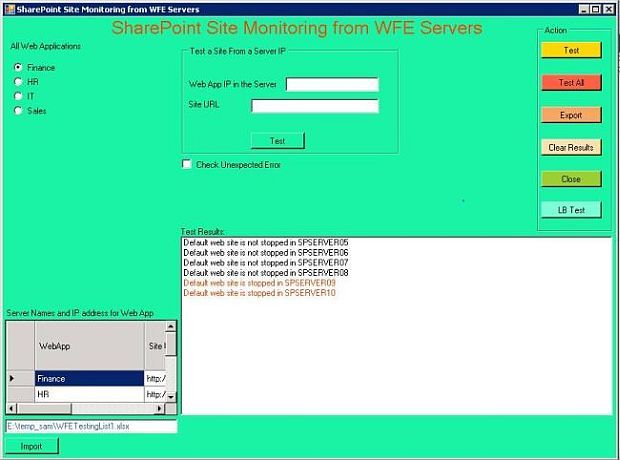The height and width of the screenshot is (460, 620).
Task: Click the Import button
Action: (32, 446)
